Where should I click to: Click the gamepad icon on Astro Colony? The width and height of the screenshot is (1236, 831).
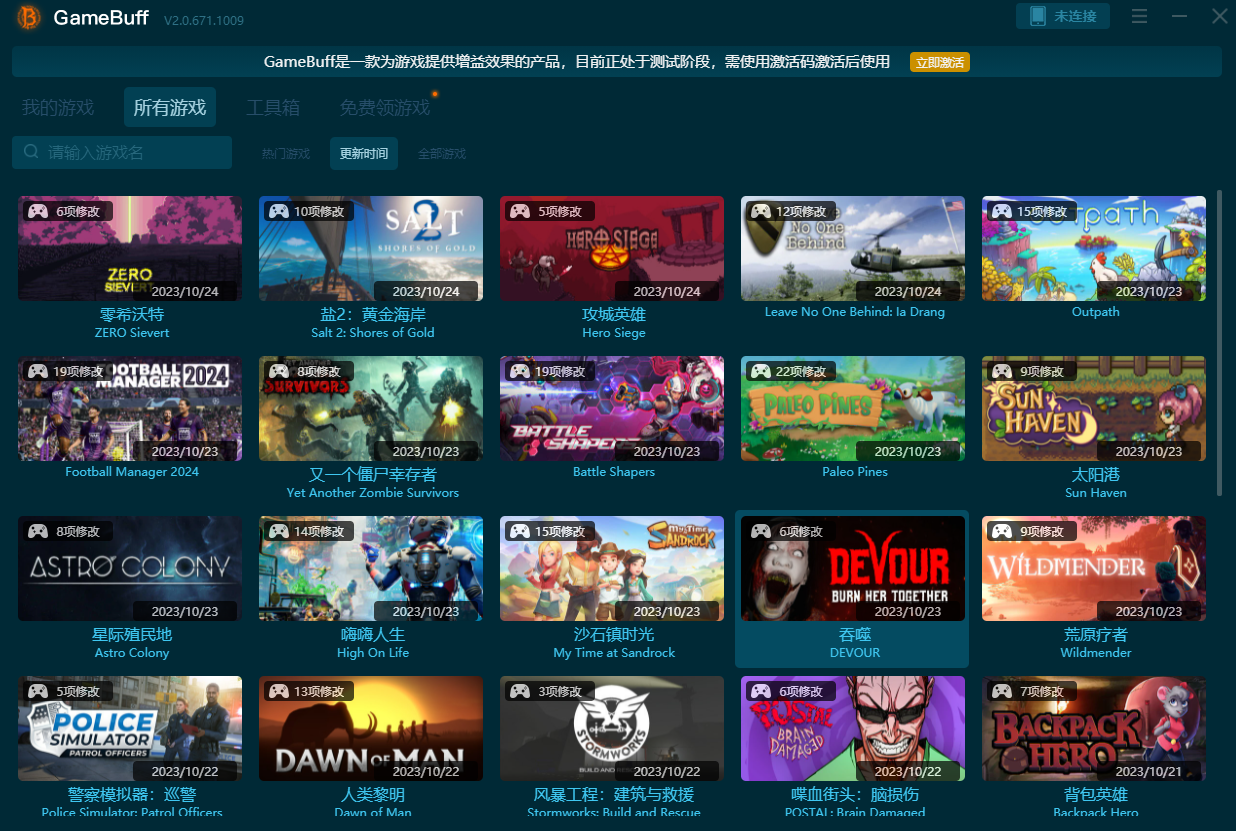click(x=38, y=531)
